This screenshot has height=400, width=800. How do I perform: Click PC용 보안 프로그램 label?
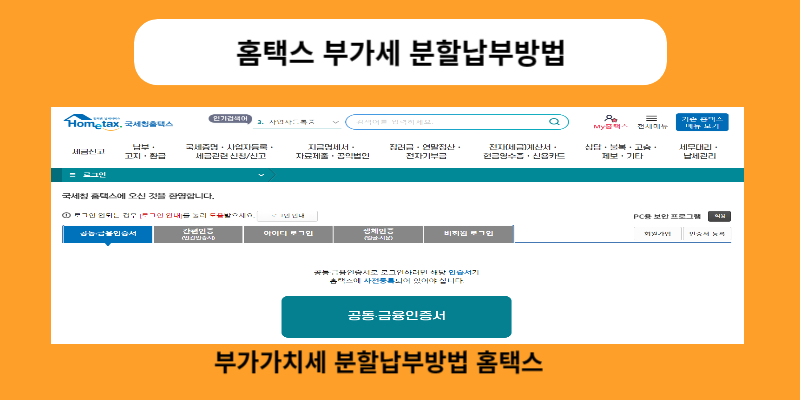(667, 216)
